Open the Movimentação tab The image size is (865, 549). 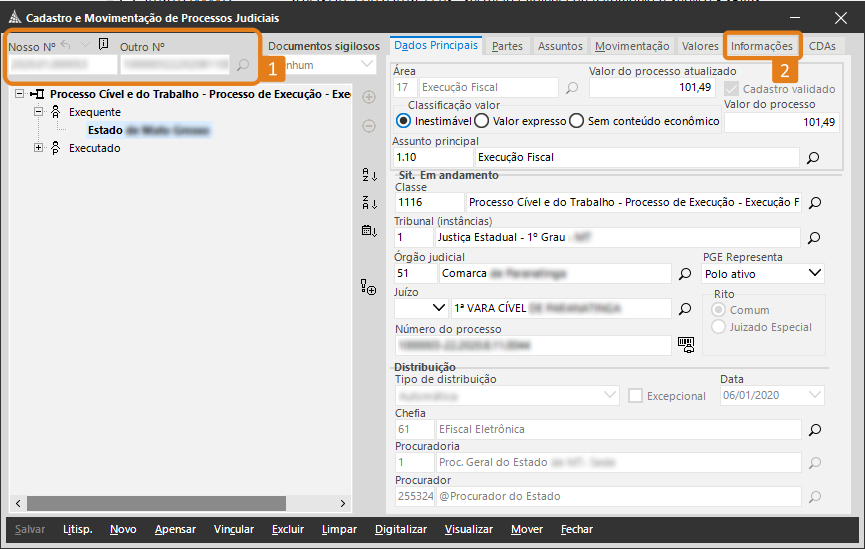pyautogui.click(x=632, y=46)
